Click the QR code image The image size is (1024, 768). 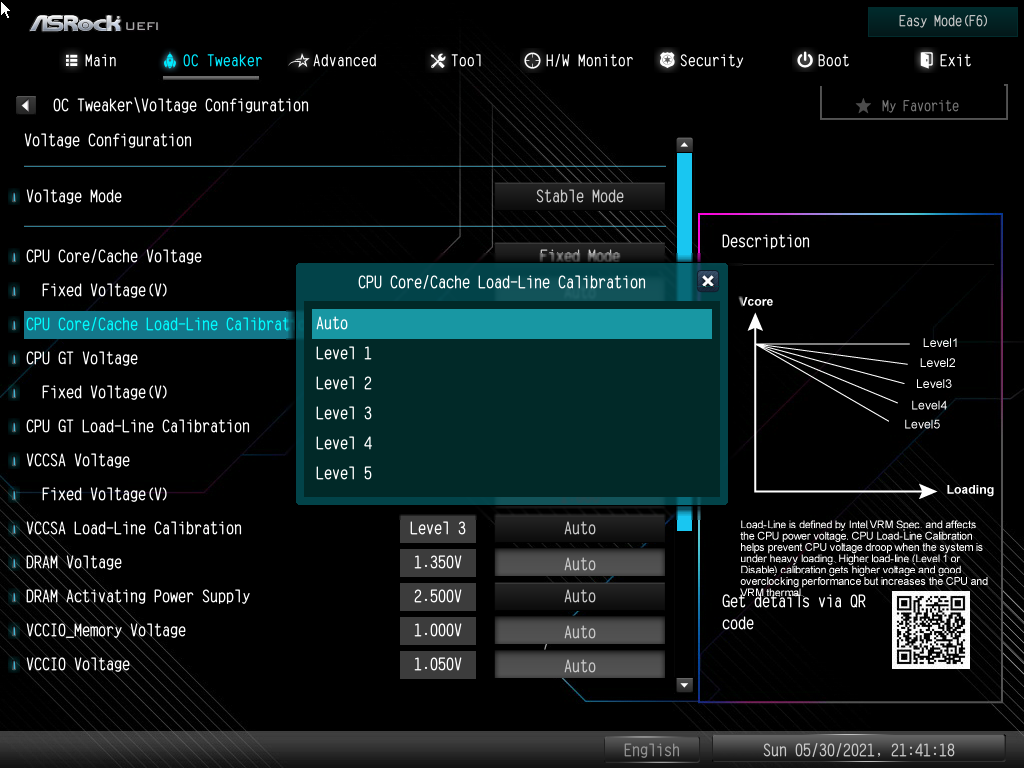pyautogui.click(x=930, y=630)
